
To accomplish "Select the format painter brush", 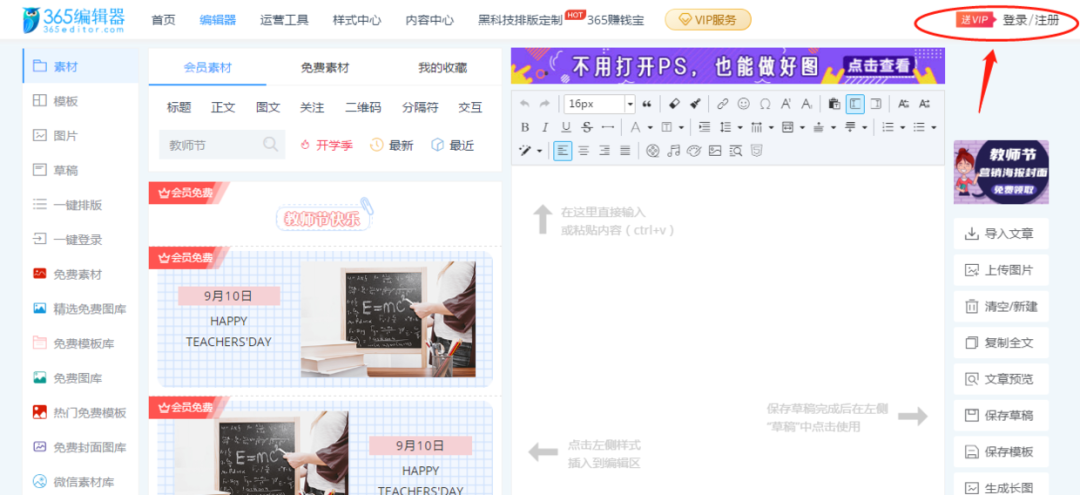I will 696,104.
